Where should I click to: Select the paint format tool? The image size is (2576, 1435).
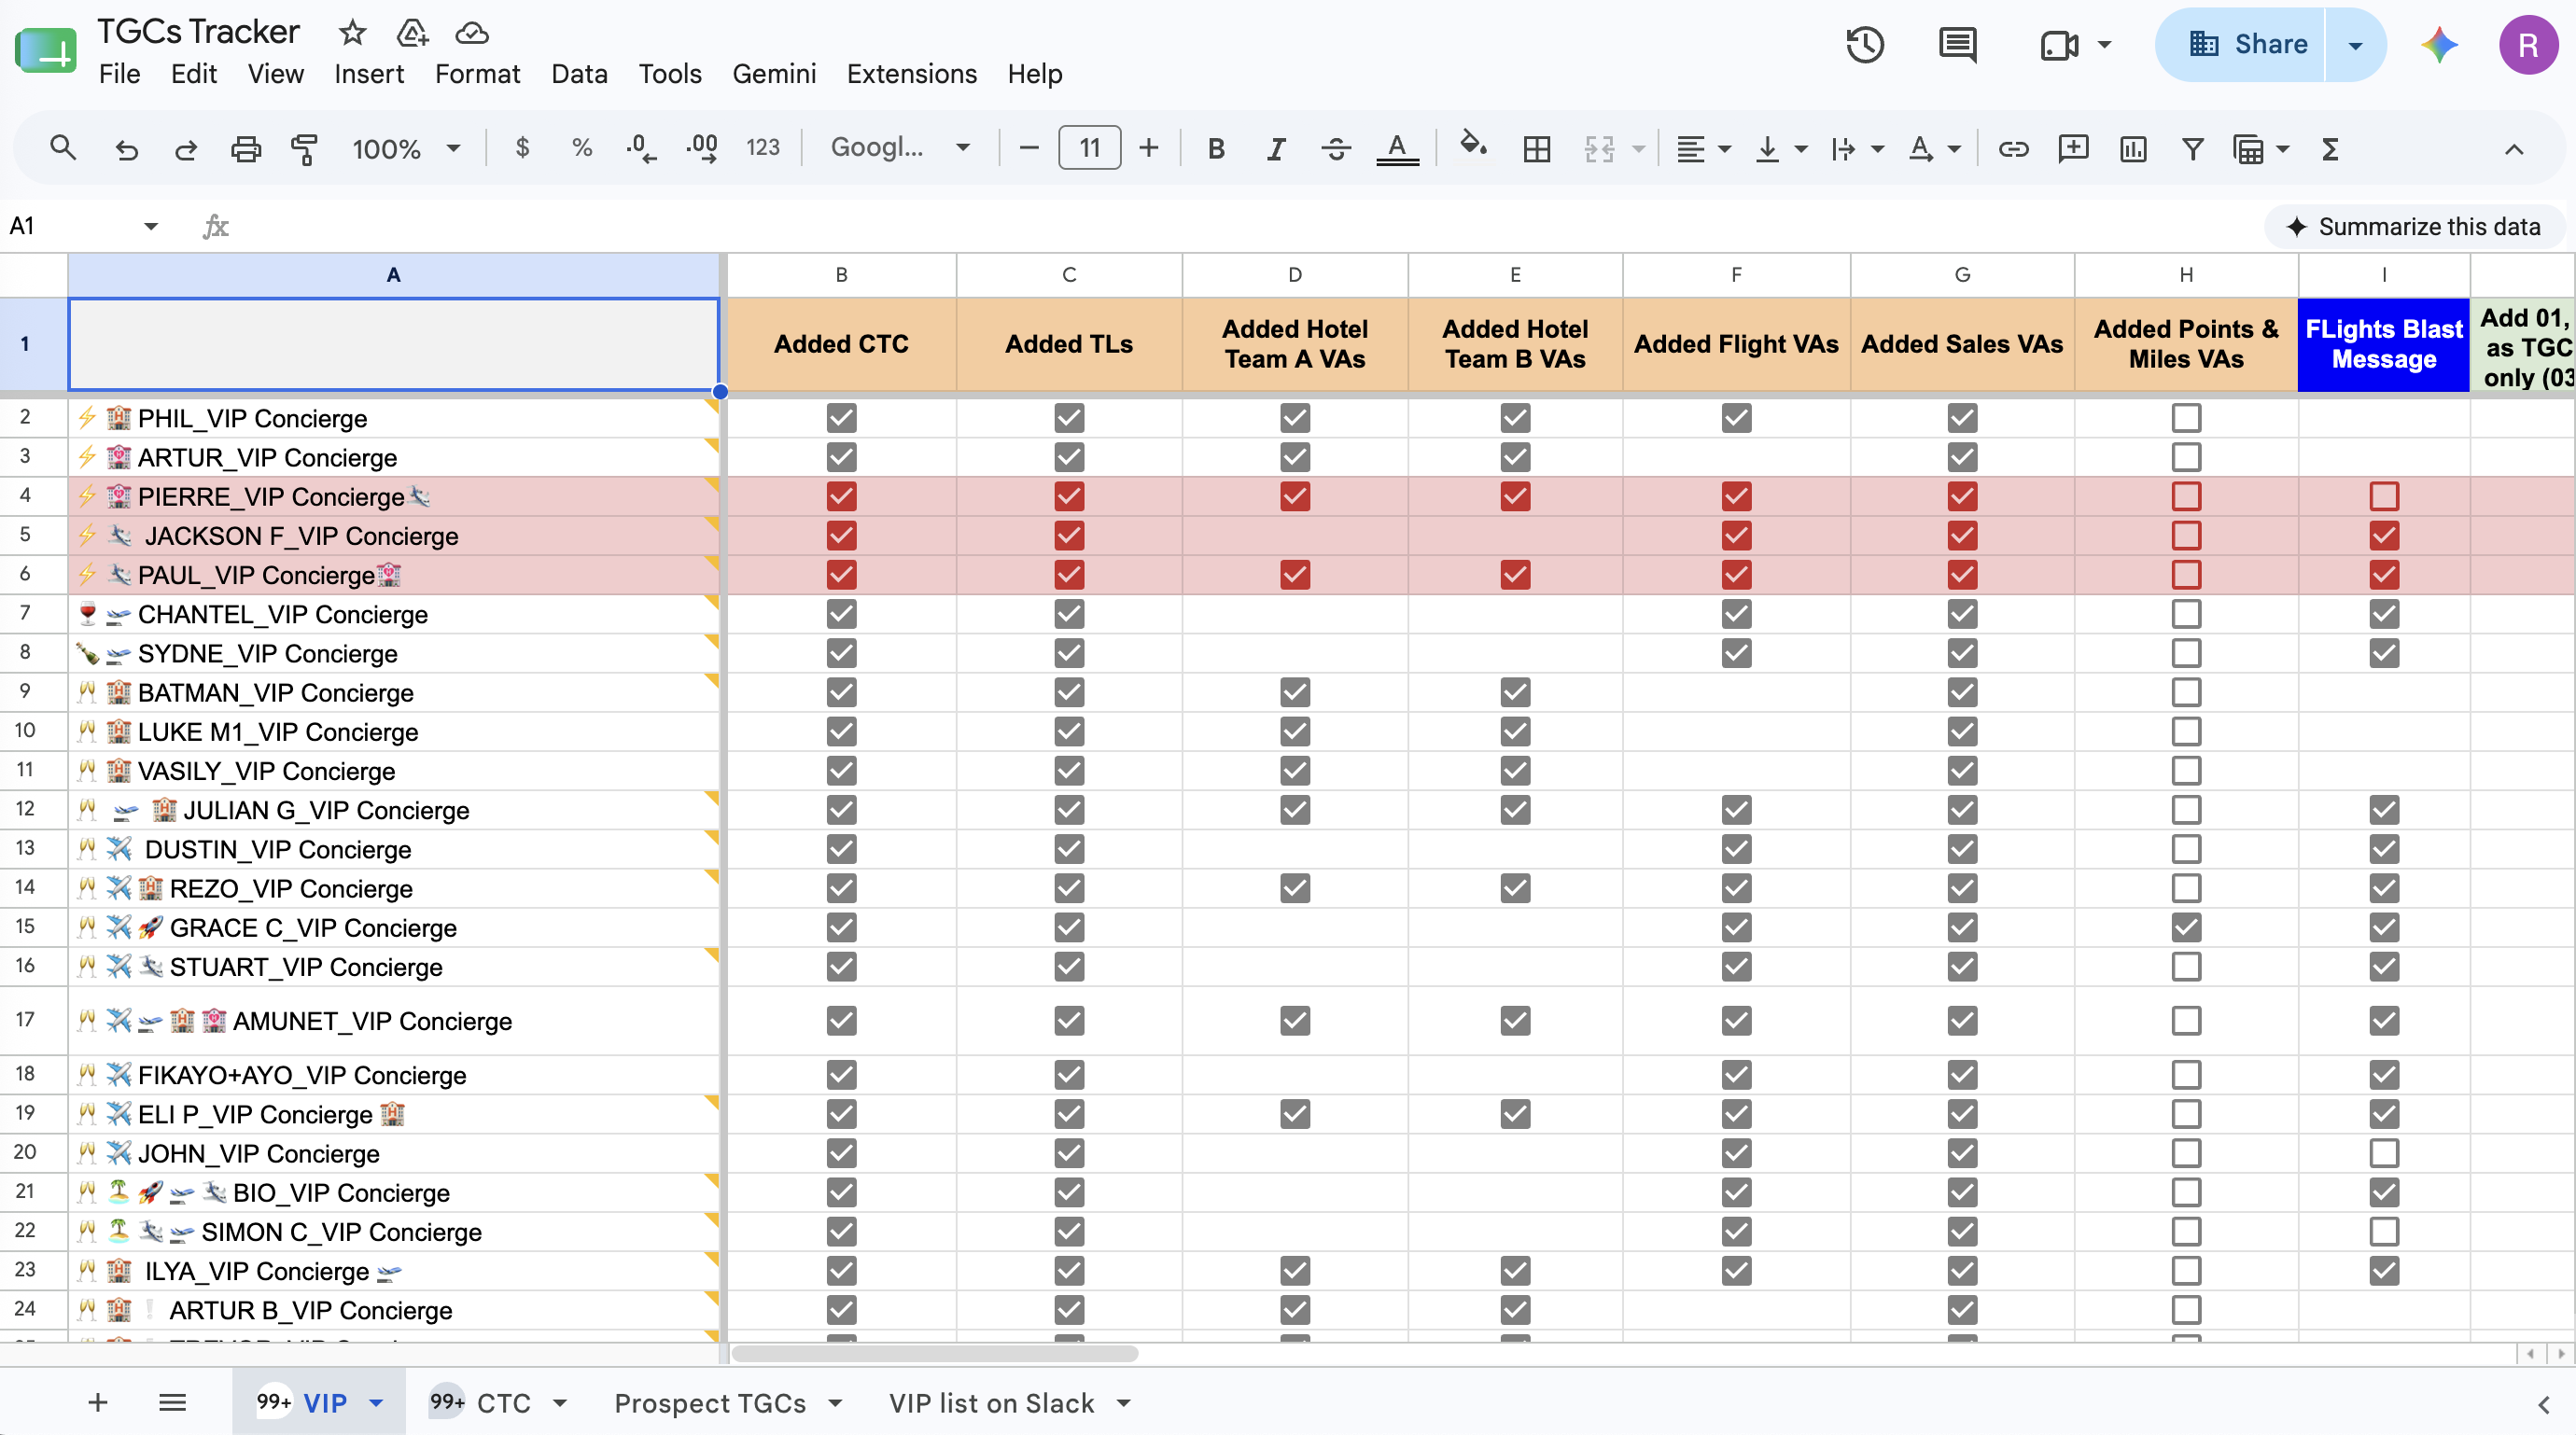(x=304, y=149)
